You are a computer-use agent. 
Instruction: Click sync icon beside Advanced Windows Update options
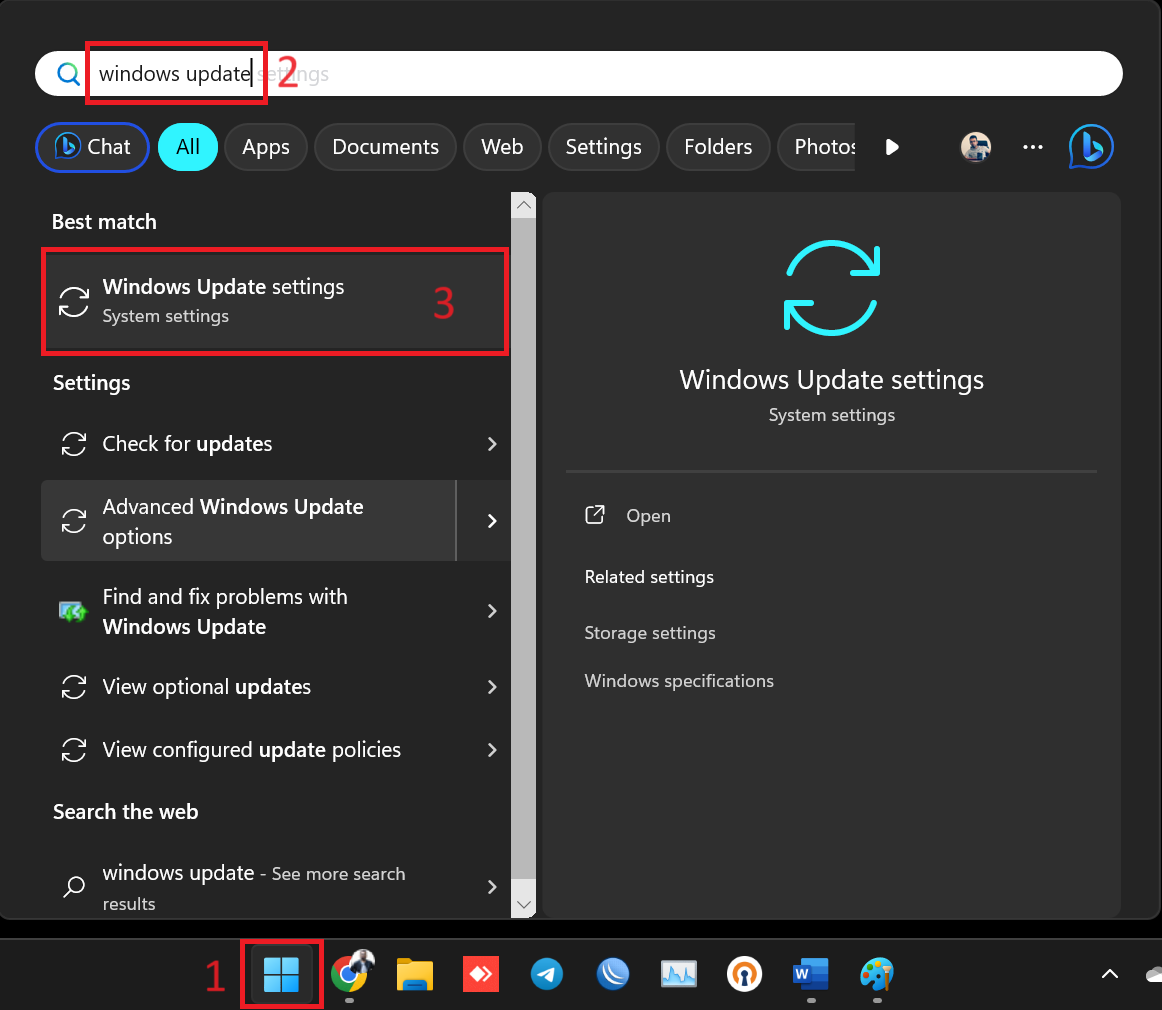(73, 521)
